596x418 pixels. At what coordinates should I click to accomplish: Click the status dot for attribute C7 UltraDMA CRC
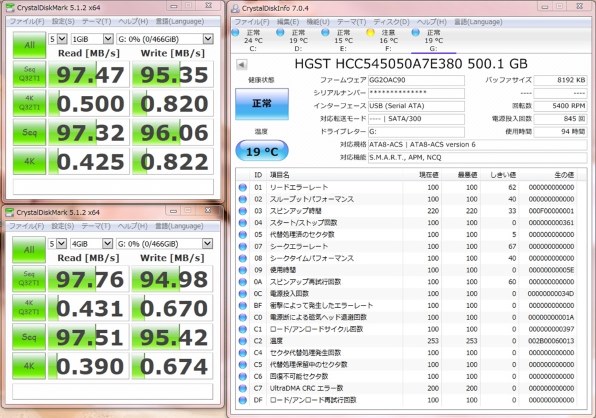coord(243,388)
